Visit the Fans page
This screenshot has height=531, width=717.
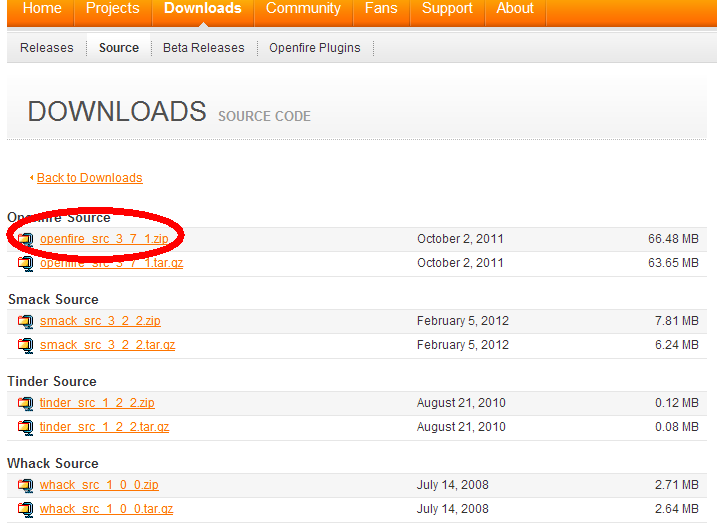pyautogui.click(x=381, y=8)
